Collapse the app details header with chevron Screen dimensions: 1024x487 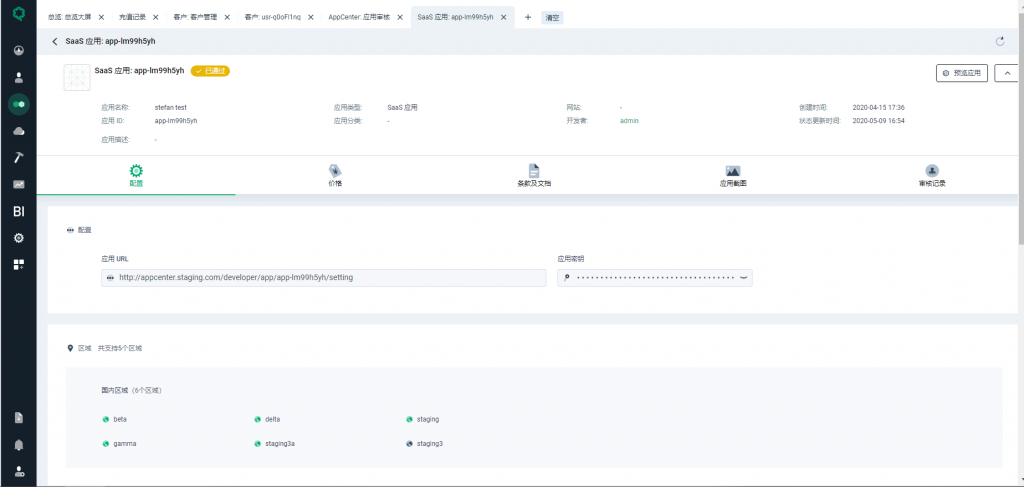[1005, 73]
